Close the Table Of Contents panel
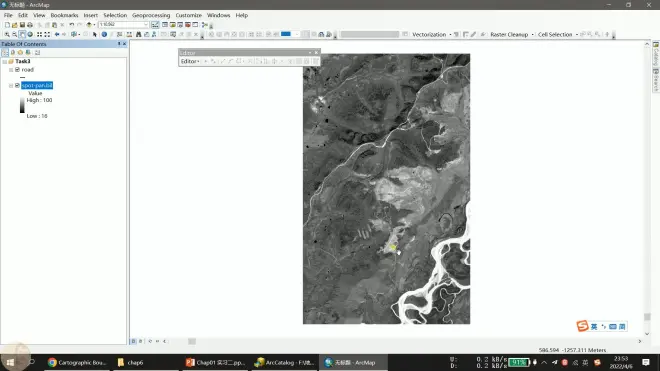 coord(124,44)
